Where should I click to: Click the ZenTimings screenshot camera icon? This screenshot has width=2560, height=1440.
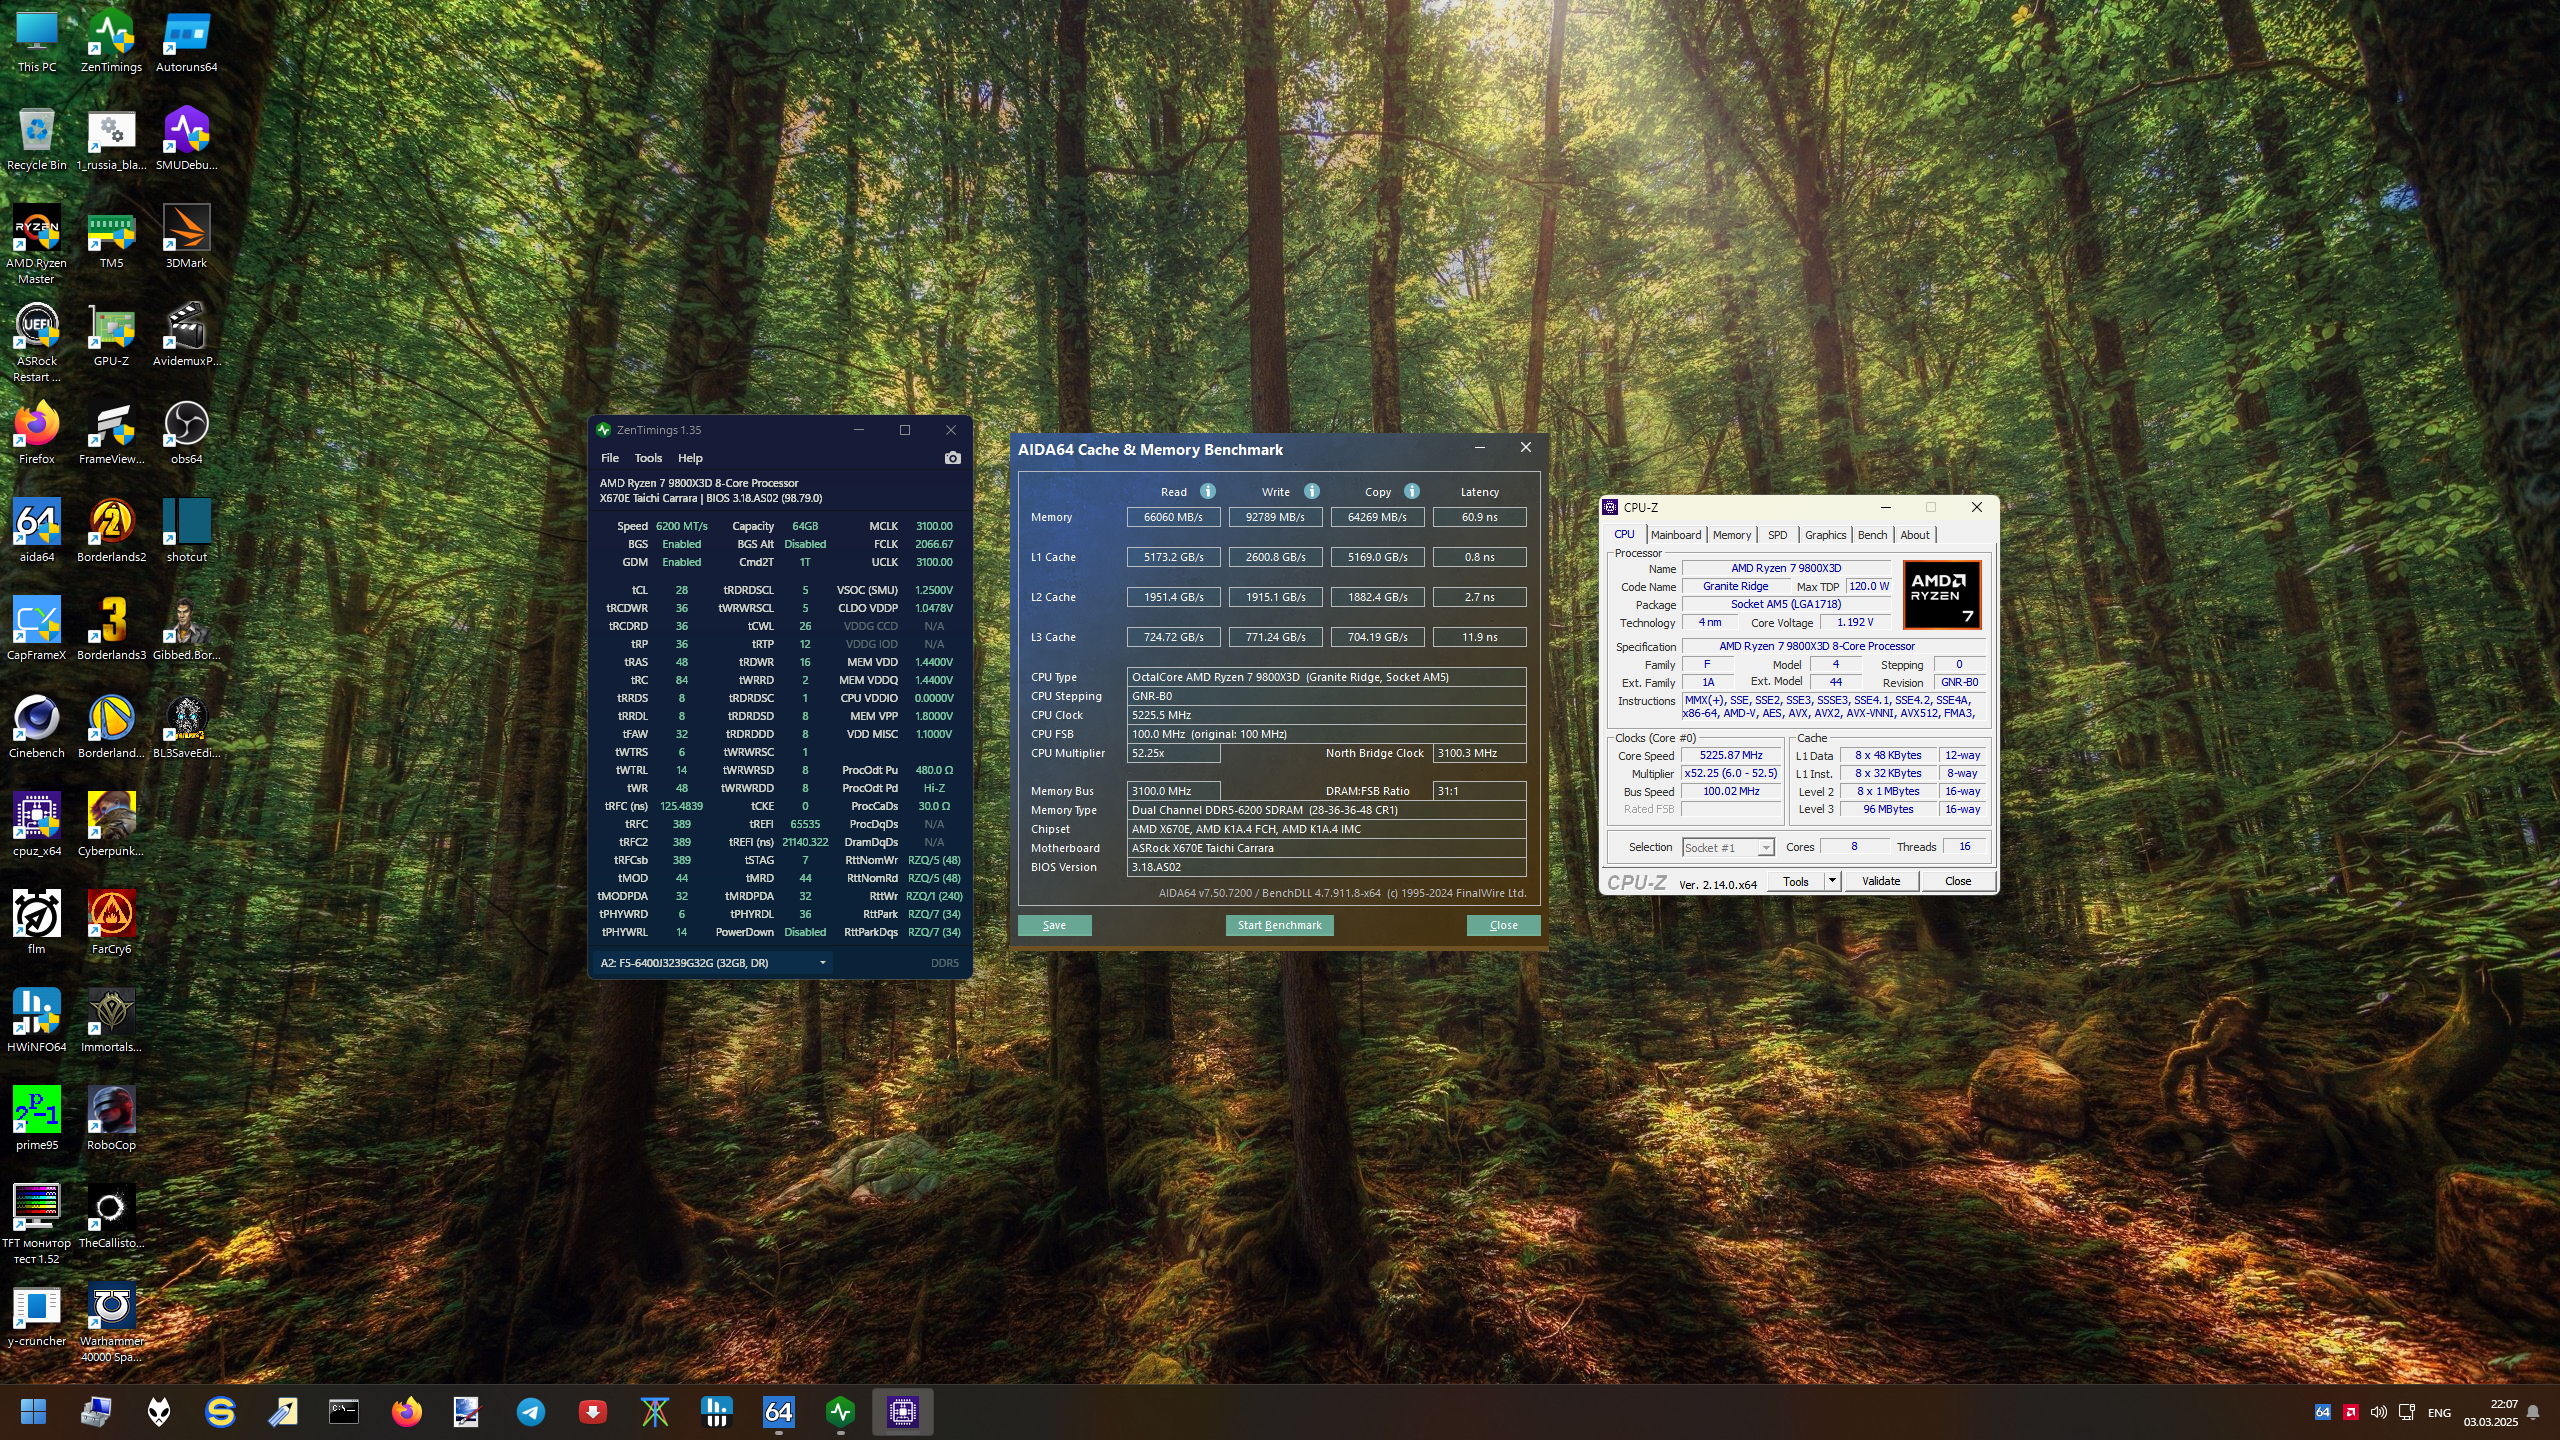click(x=952, y=458)
